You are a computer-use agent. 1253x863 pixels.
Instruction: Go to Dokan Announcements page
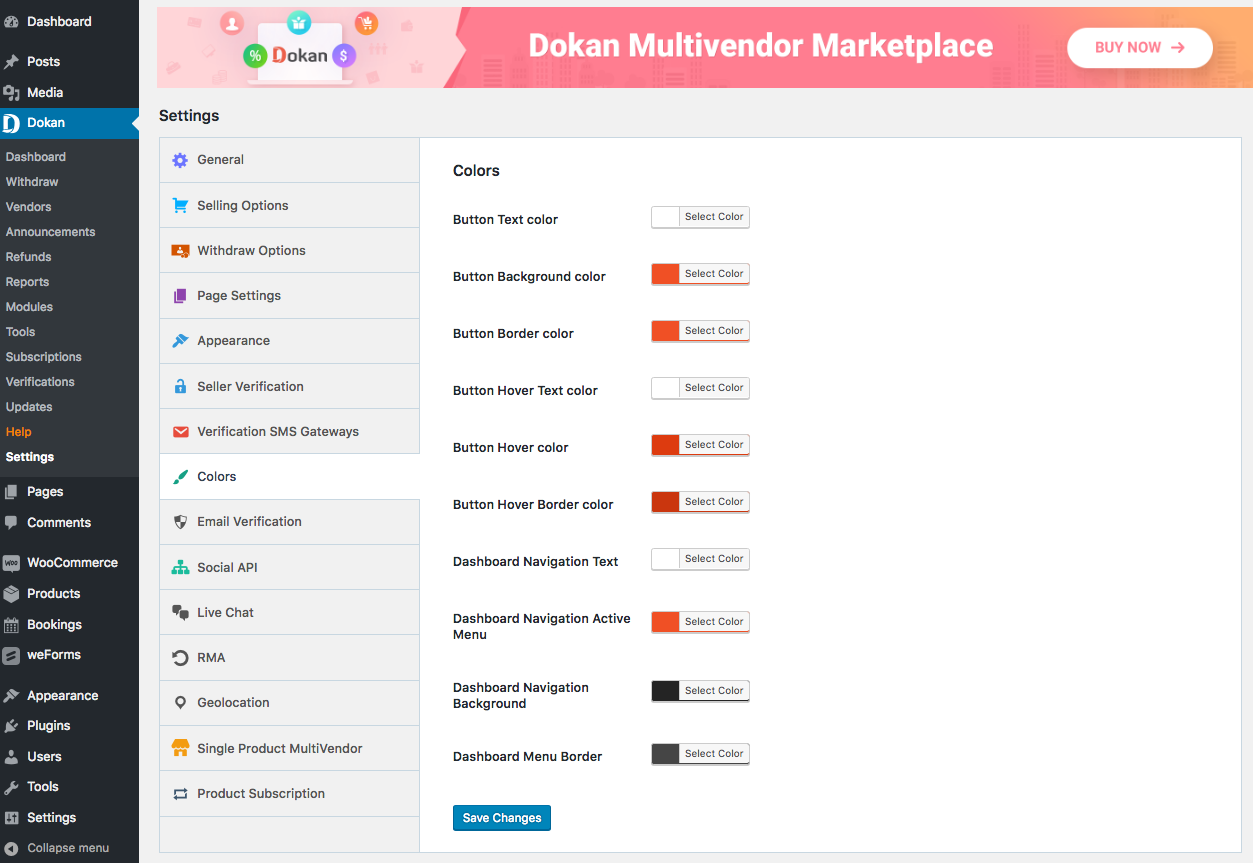tap(50, 232)
